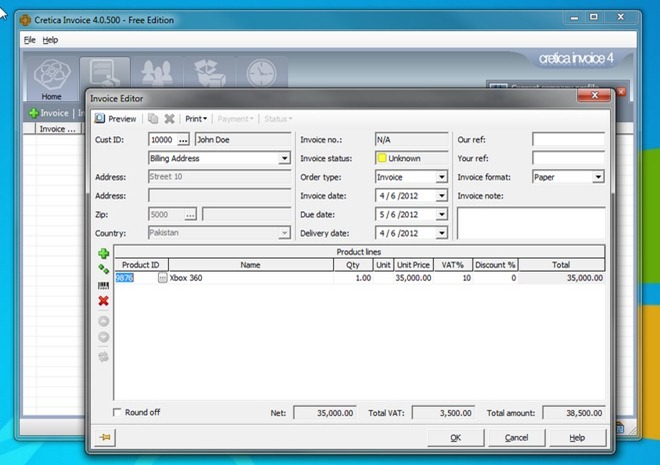Click the VAT cell showing 10
Screen dimensions: 660x465
coord(452,278)
